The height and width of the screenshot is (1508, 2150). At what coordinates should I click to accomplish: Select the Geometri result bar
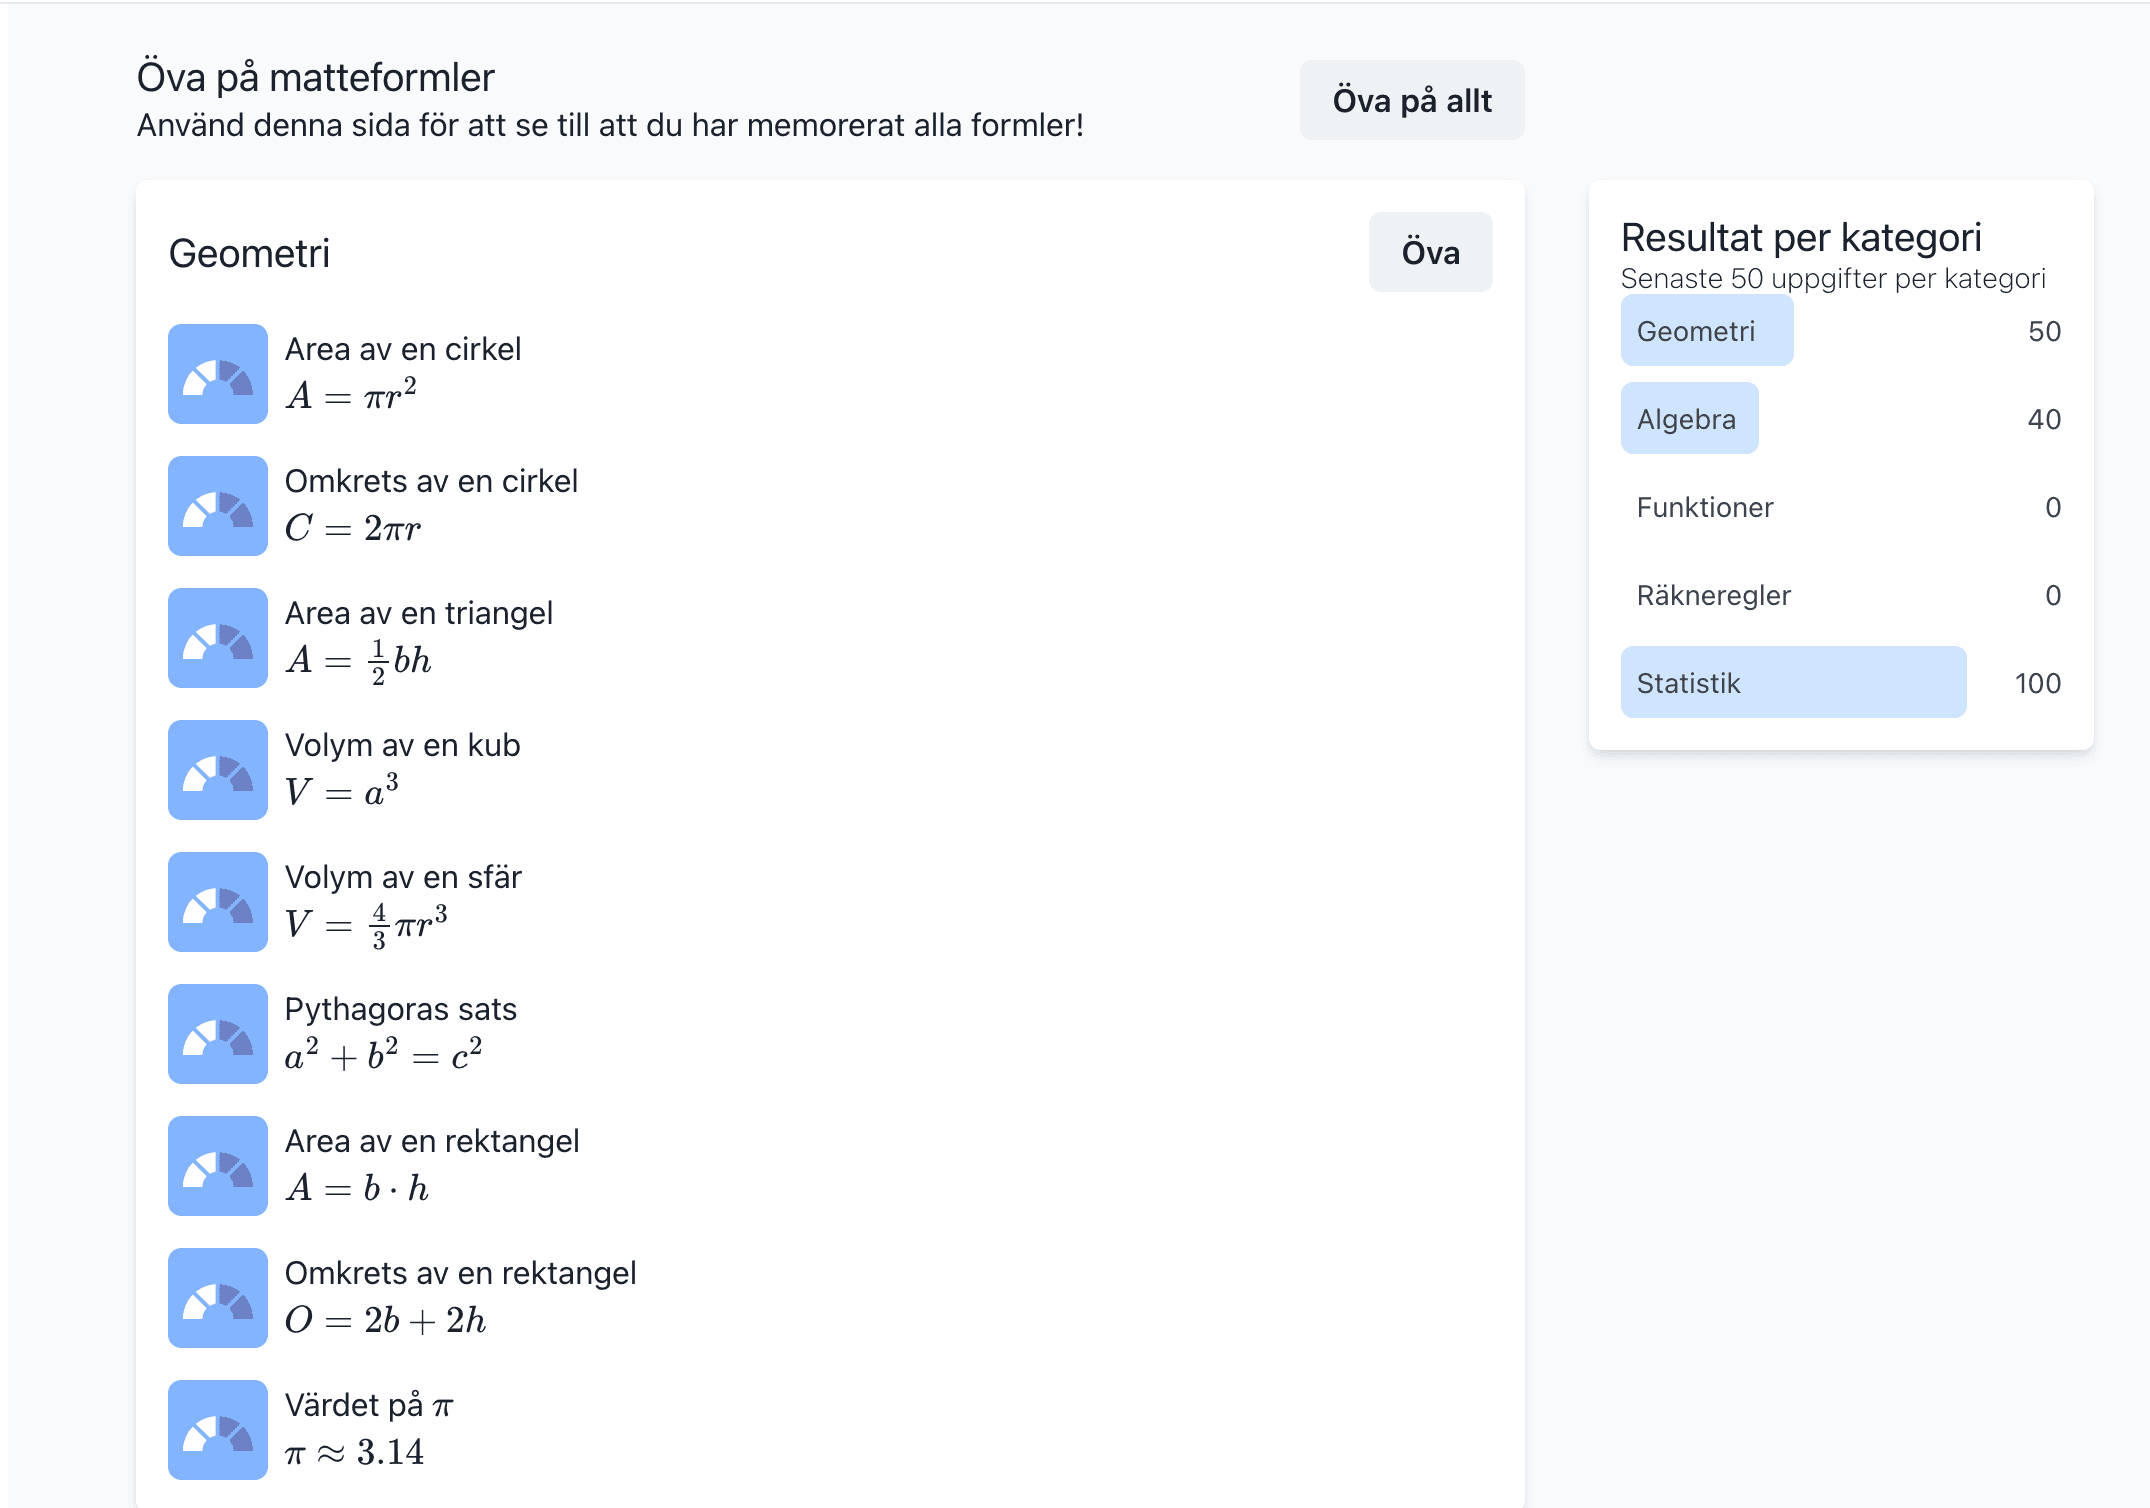click(x=1706, y=331)
